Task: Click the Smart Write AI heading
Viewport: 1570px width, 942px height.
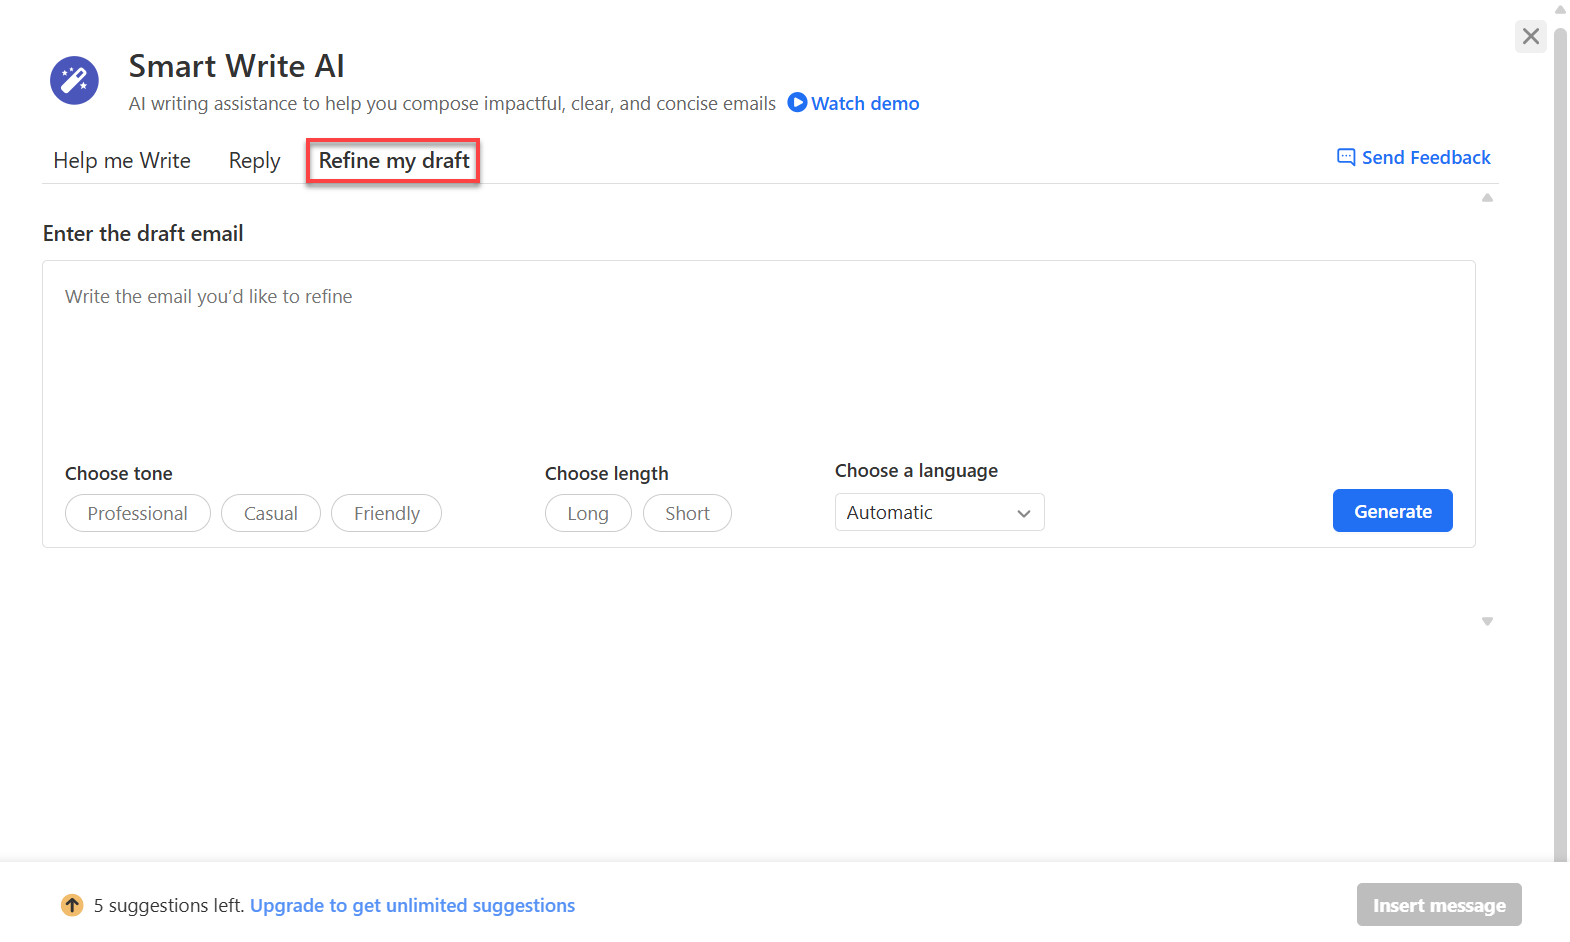Action: click(x=236, y=66)
